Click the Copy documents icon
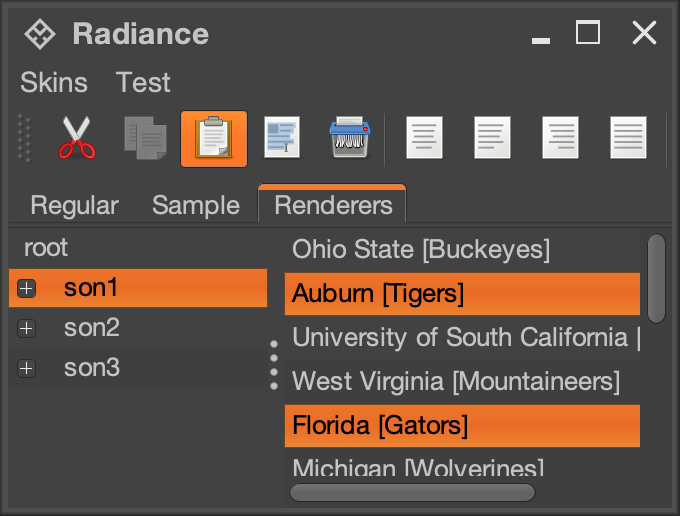 pos(145,138)
